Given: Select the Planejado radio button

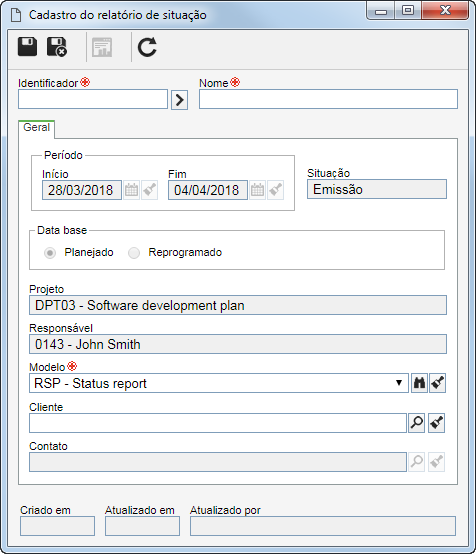Looking at the screenshot, I should tap(50, 253).
